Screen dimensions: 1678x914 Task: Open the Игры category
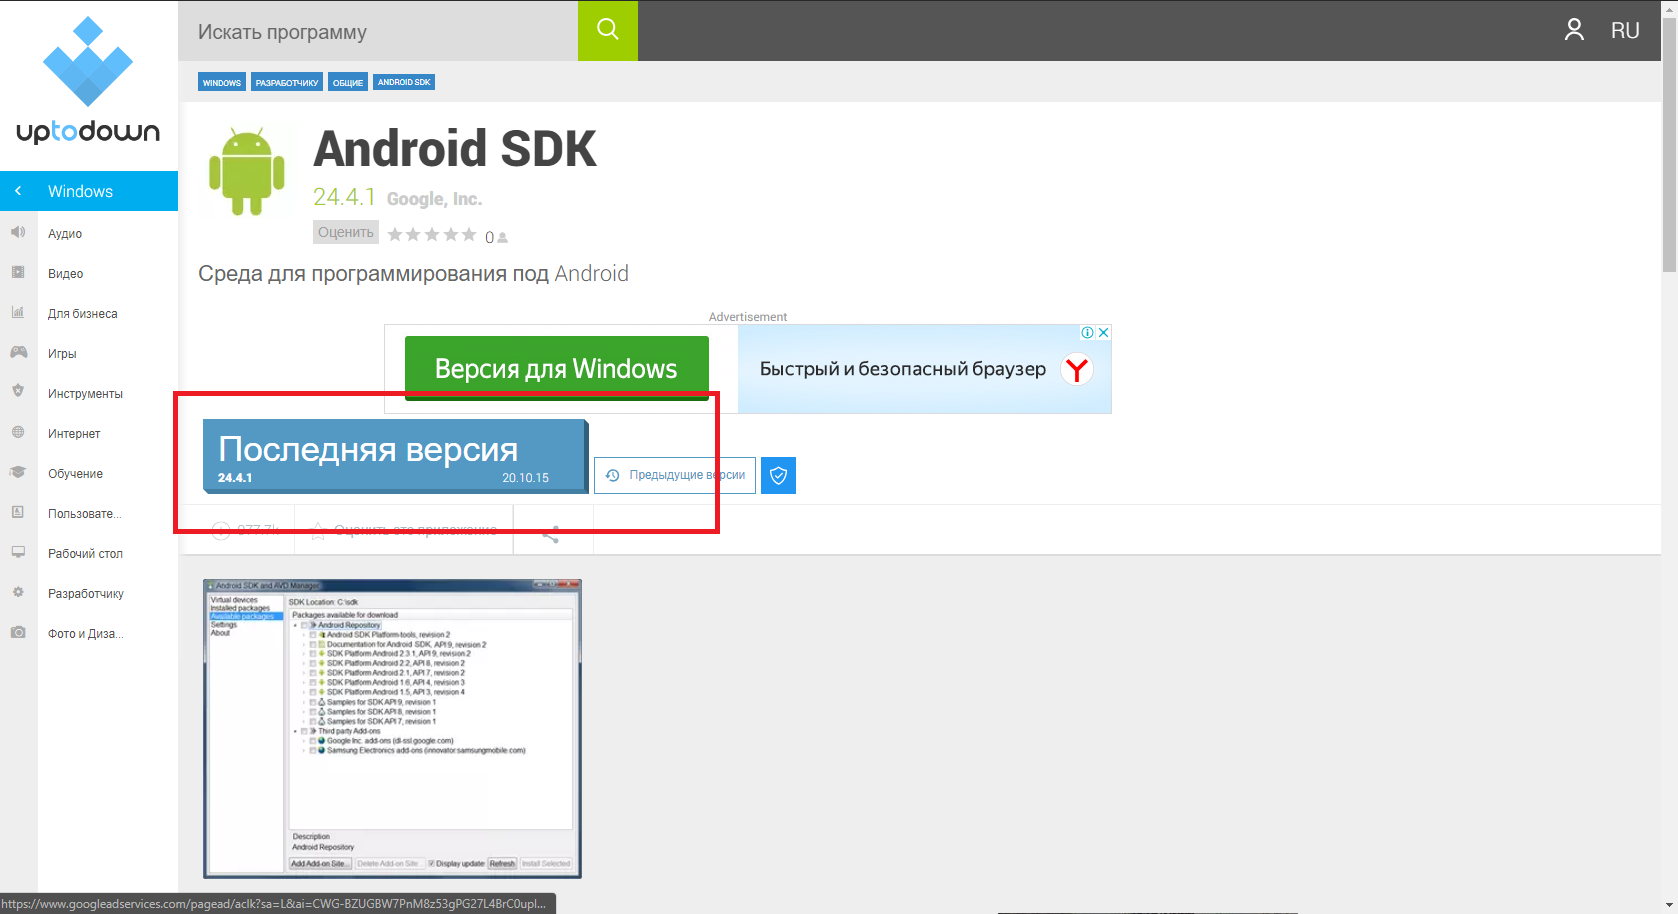pyautogui.click(x=62, y=354)
